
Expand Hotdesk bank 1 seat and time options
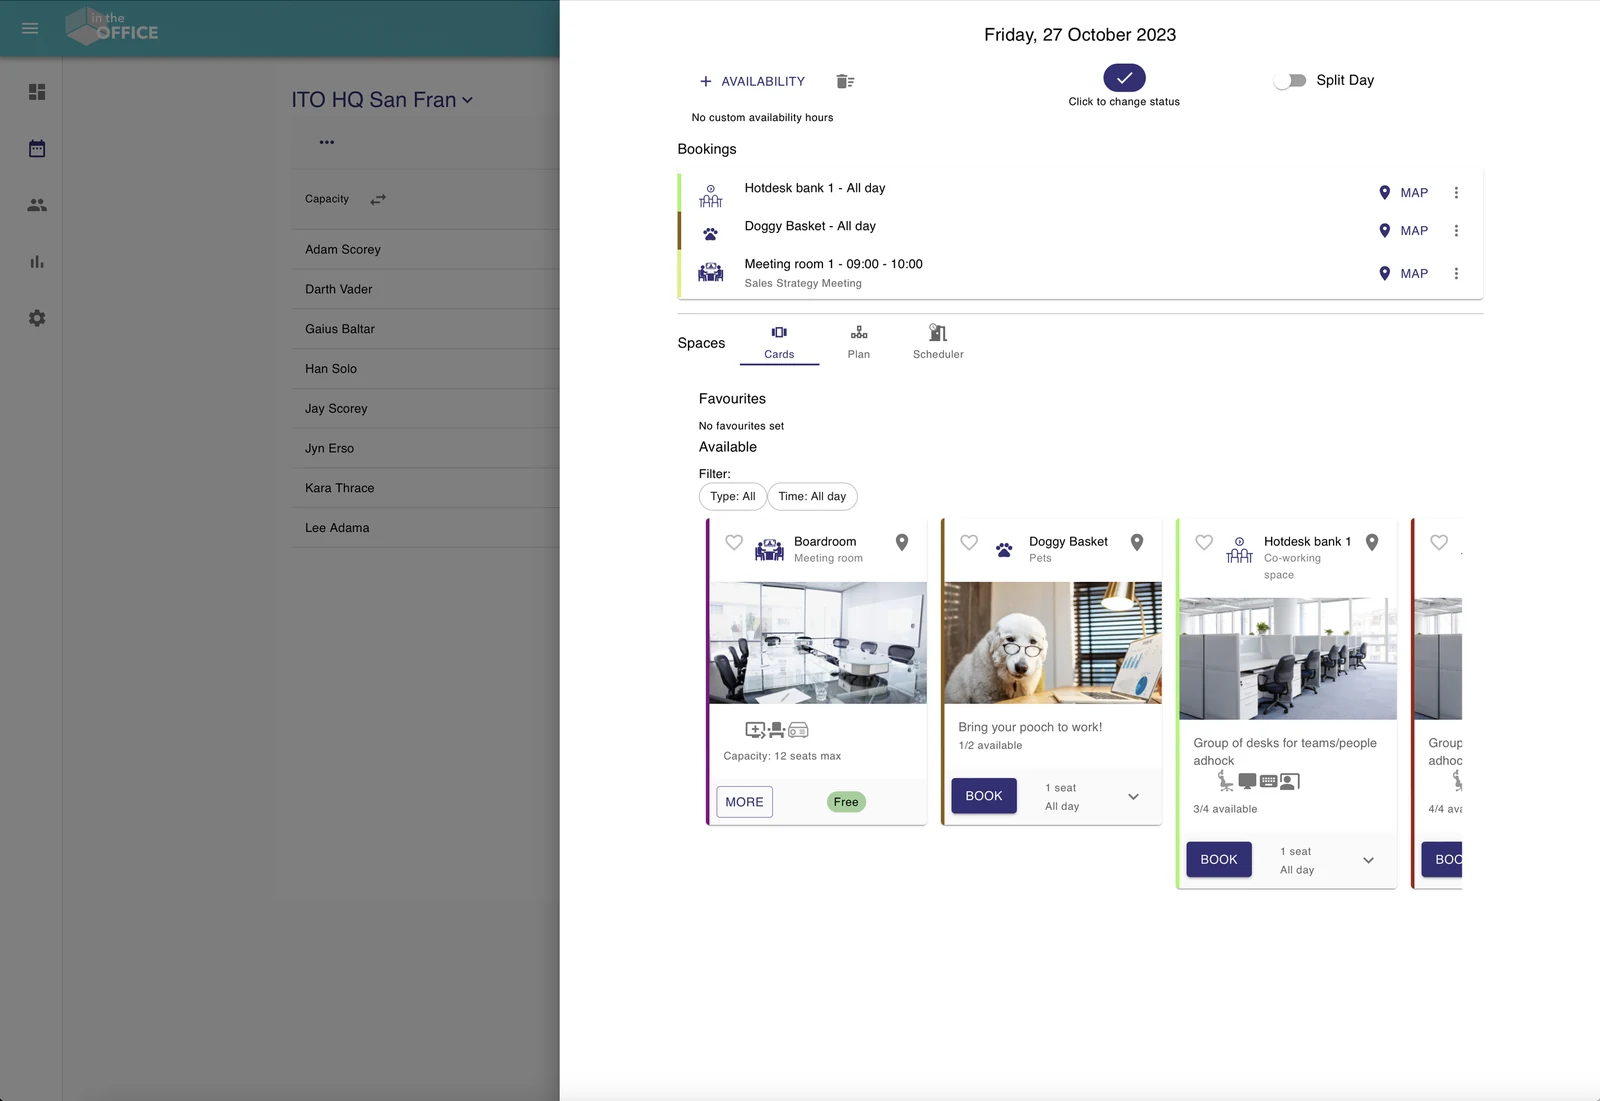pos(1368,861)
